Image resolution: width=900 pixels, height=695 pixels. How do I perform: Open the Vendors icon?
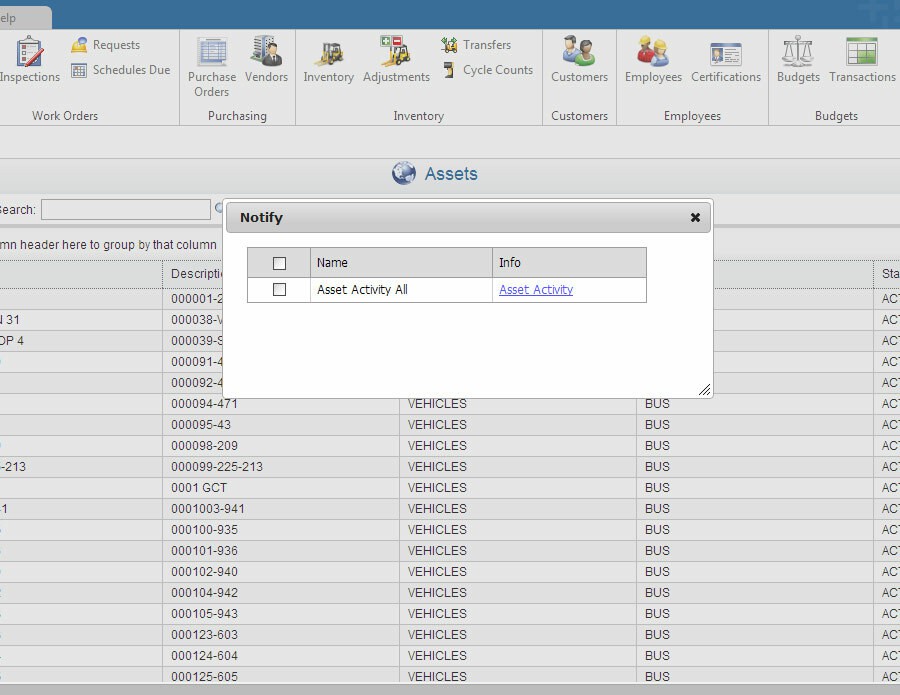point(266,54)
